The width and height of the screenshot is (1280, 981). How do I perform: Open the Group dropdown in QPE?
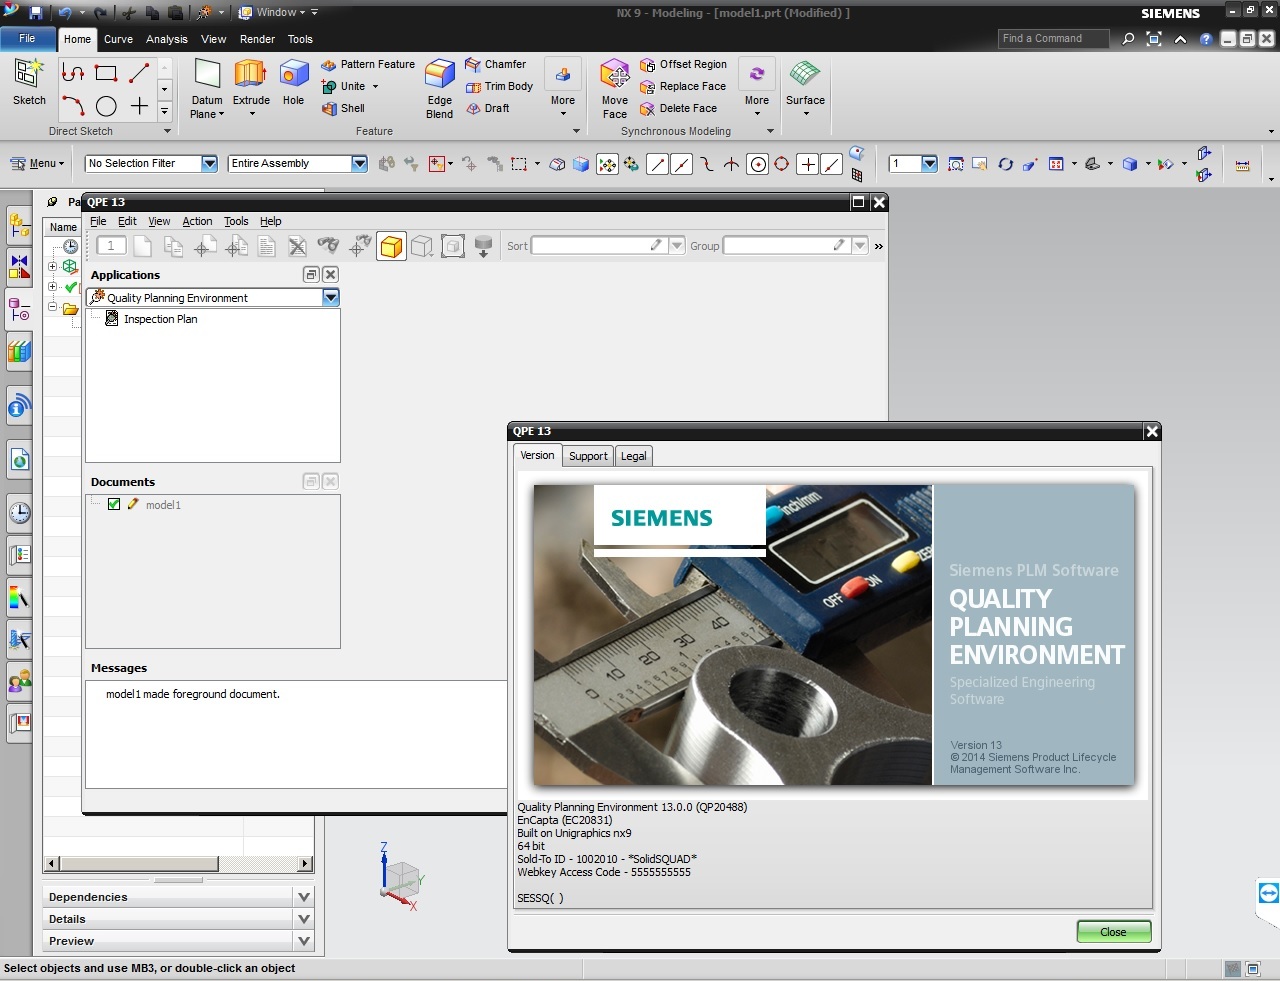click(x=860, y=245)
